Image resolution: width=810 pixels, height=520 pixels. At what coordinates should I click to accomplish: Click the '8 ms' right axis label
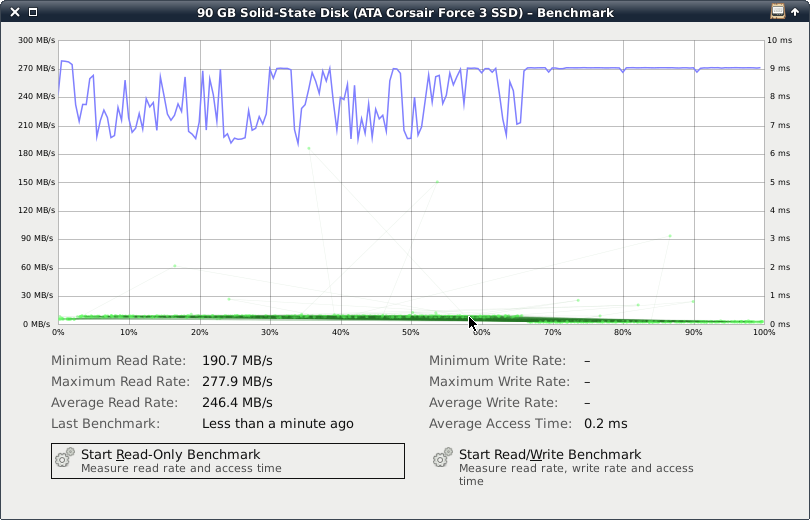[779, 97]
